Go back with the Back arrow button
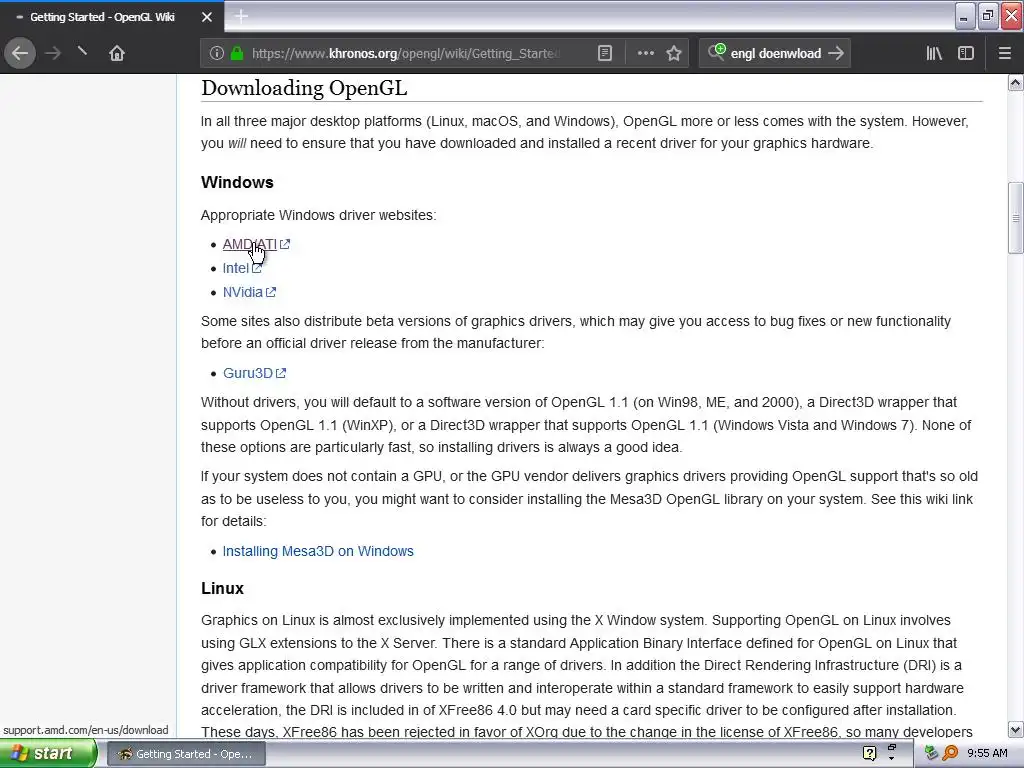Screen dimensions: 1024x768 pyautogui.click(x=20, y=54)
